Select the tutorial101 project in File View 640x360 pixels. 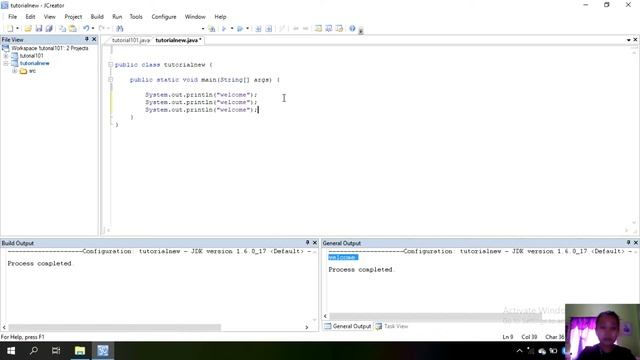[31, 56]
